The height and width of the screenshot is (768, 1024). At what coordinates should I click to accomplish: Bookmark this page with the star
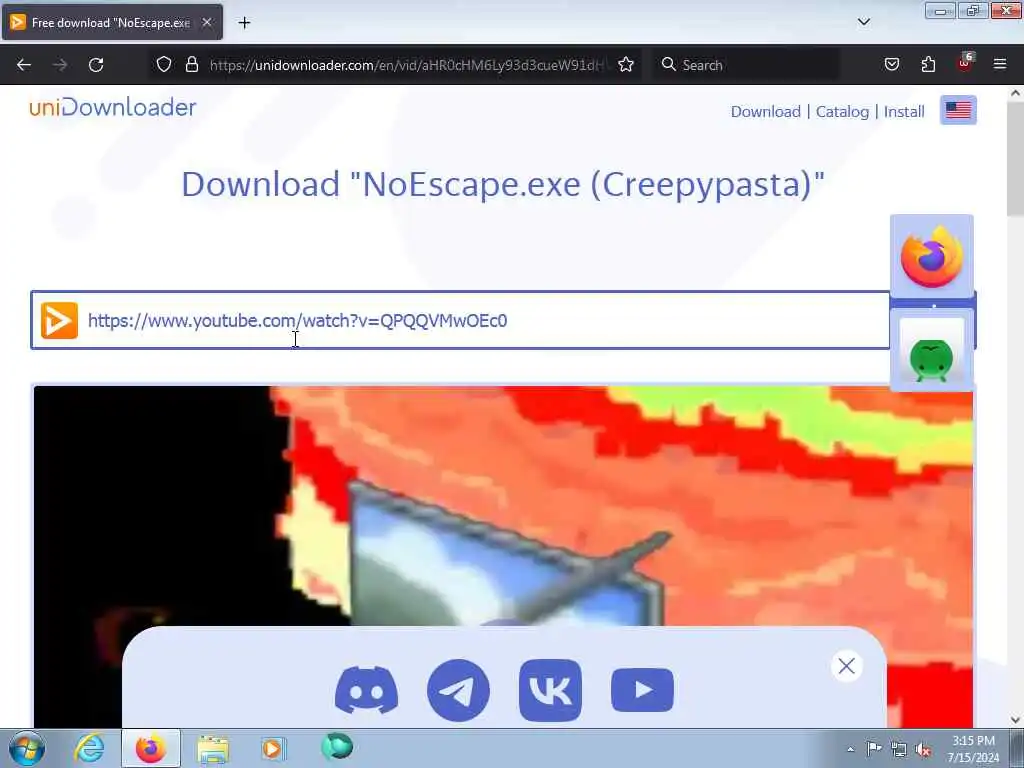click(x=626, y=64)
